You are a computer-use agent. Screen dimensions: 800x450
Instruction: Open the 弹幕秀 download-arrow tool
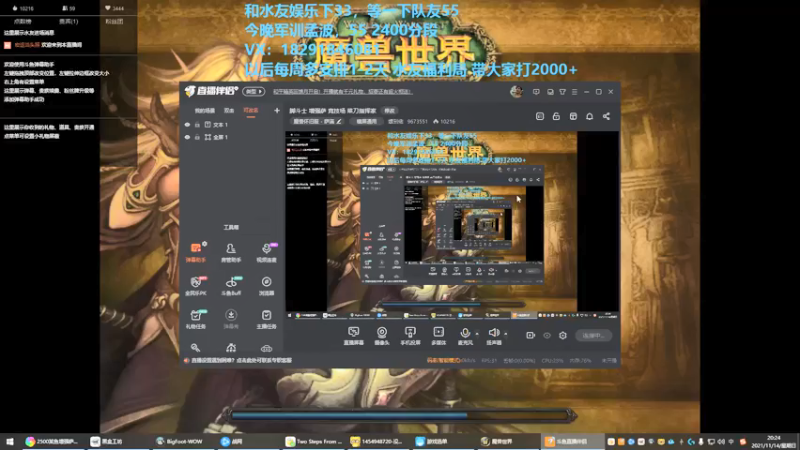tap(231, 319)
